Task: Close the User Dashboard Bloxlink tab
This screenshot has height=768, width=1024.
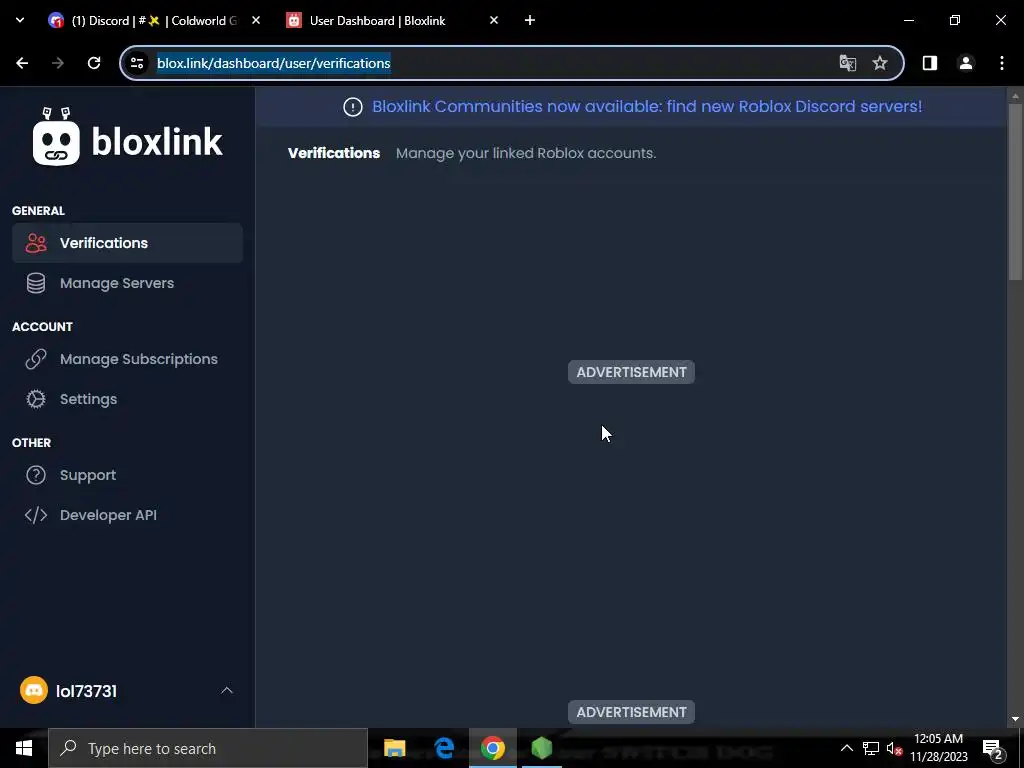Action: click(x=494, y=20)
